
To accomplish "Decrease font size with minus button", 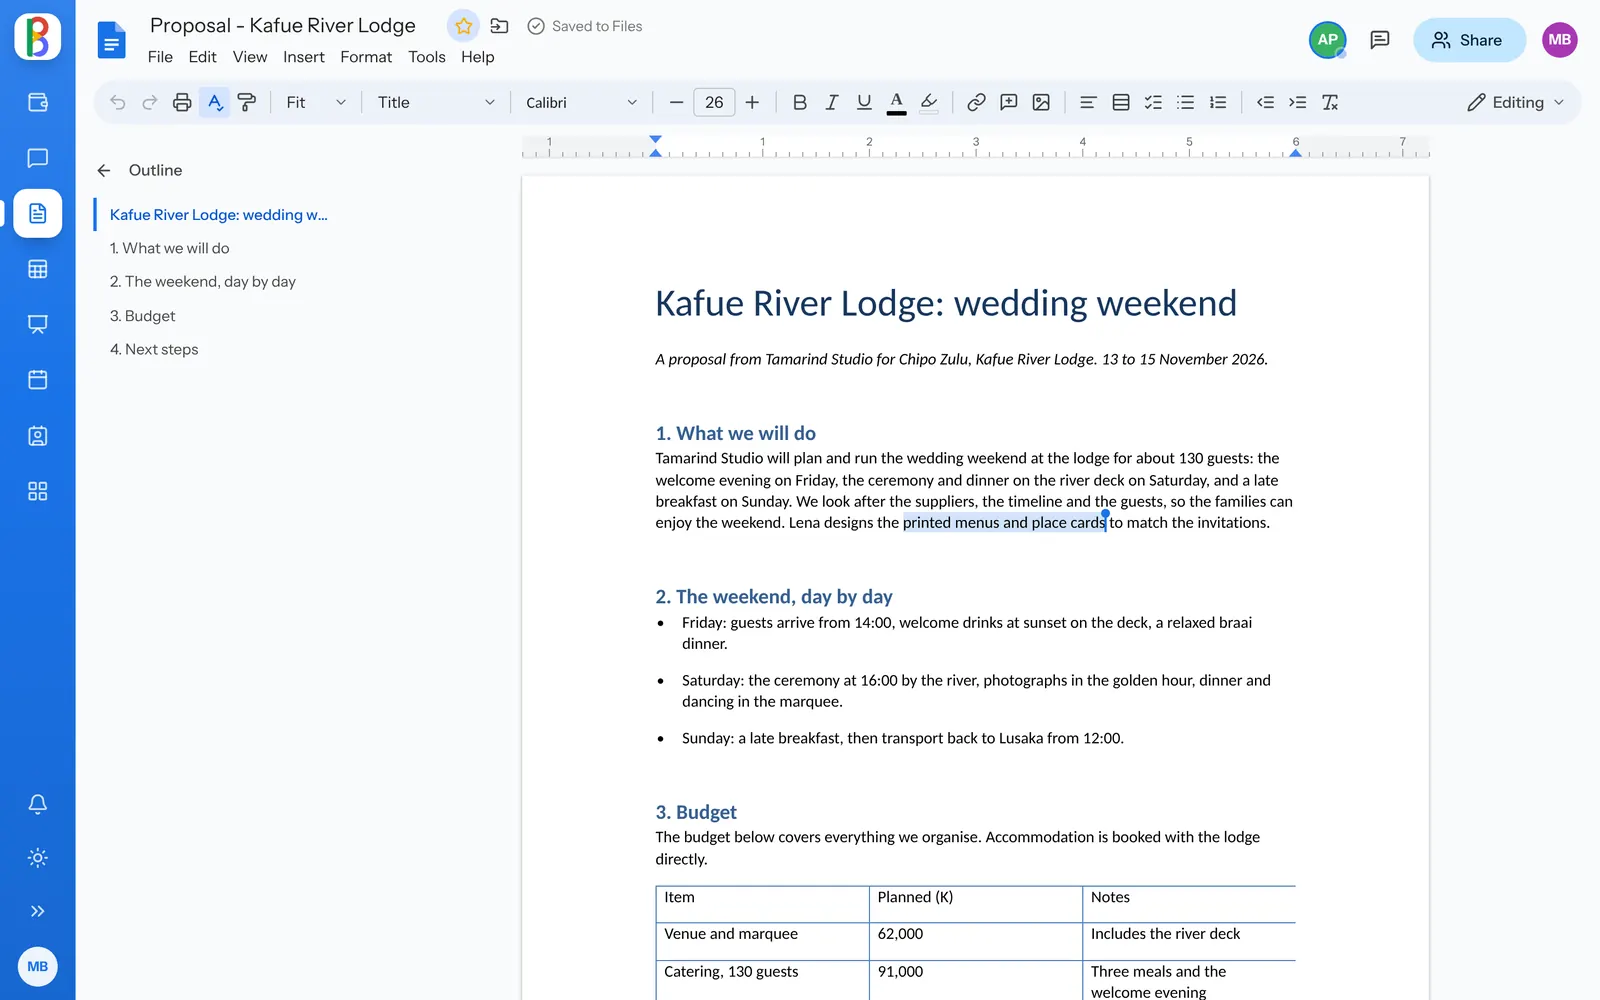I will coord(676,102).
